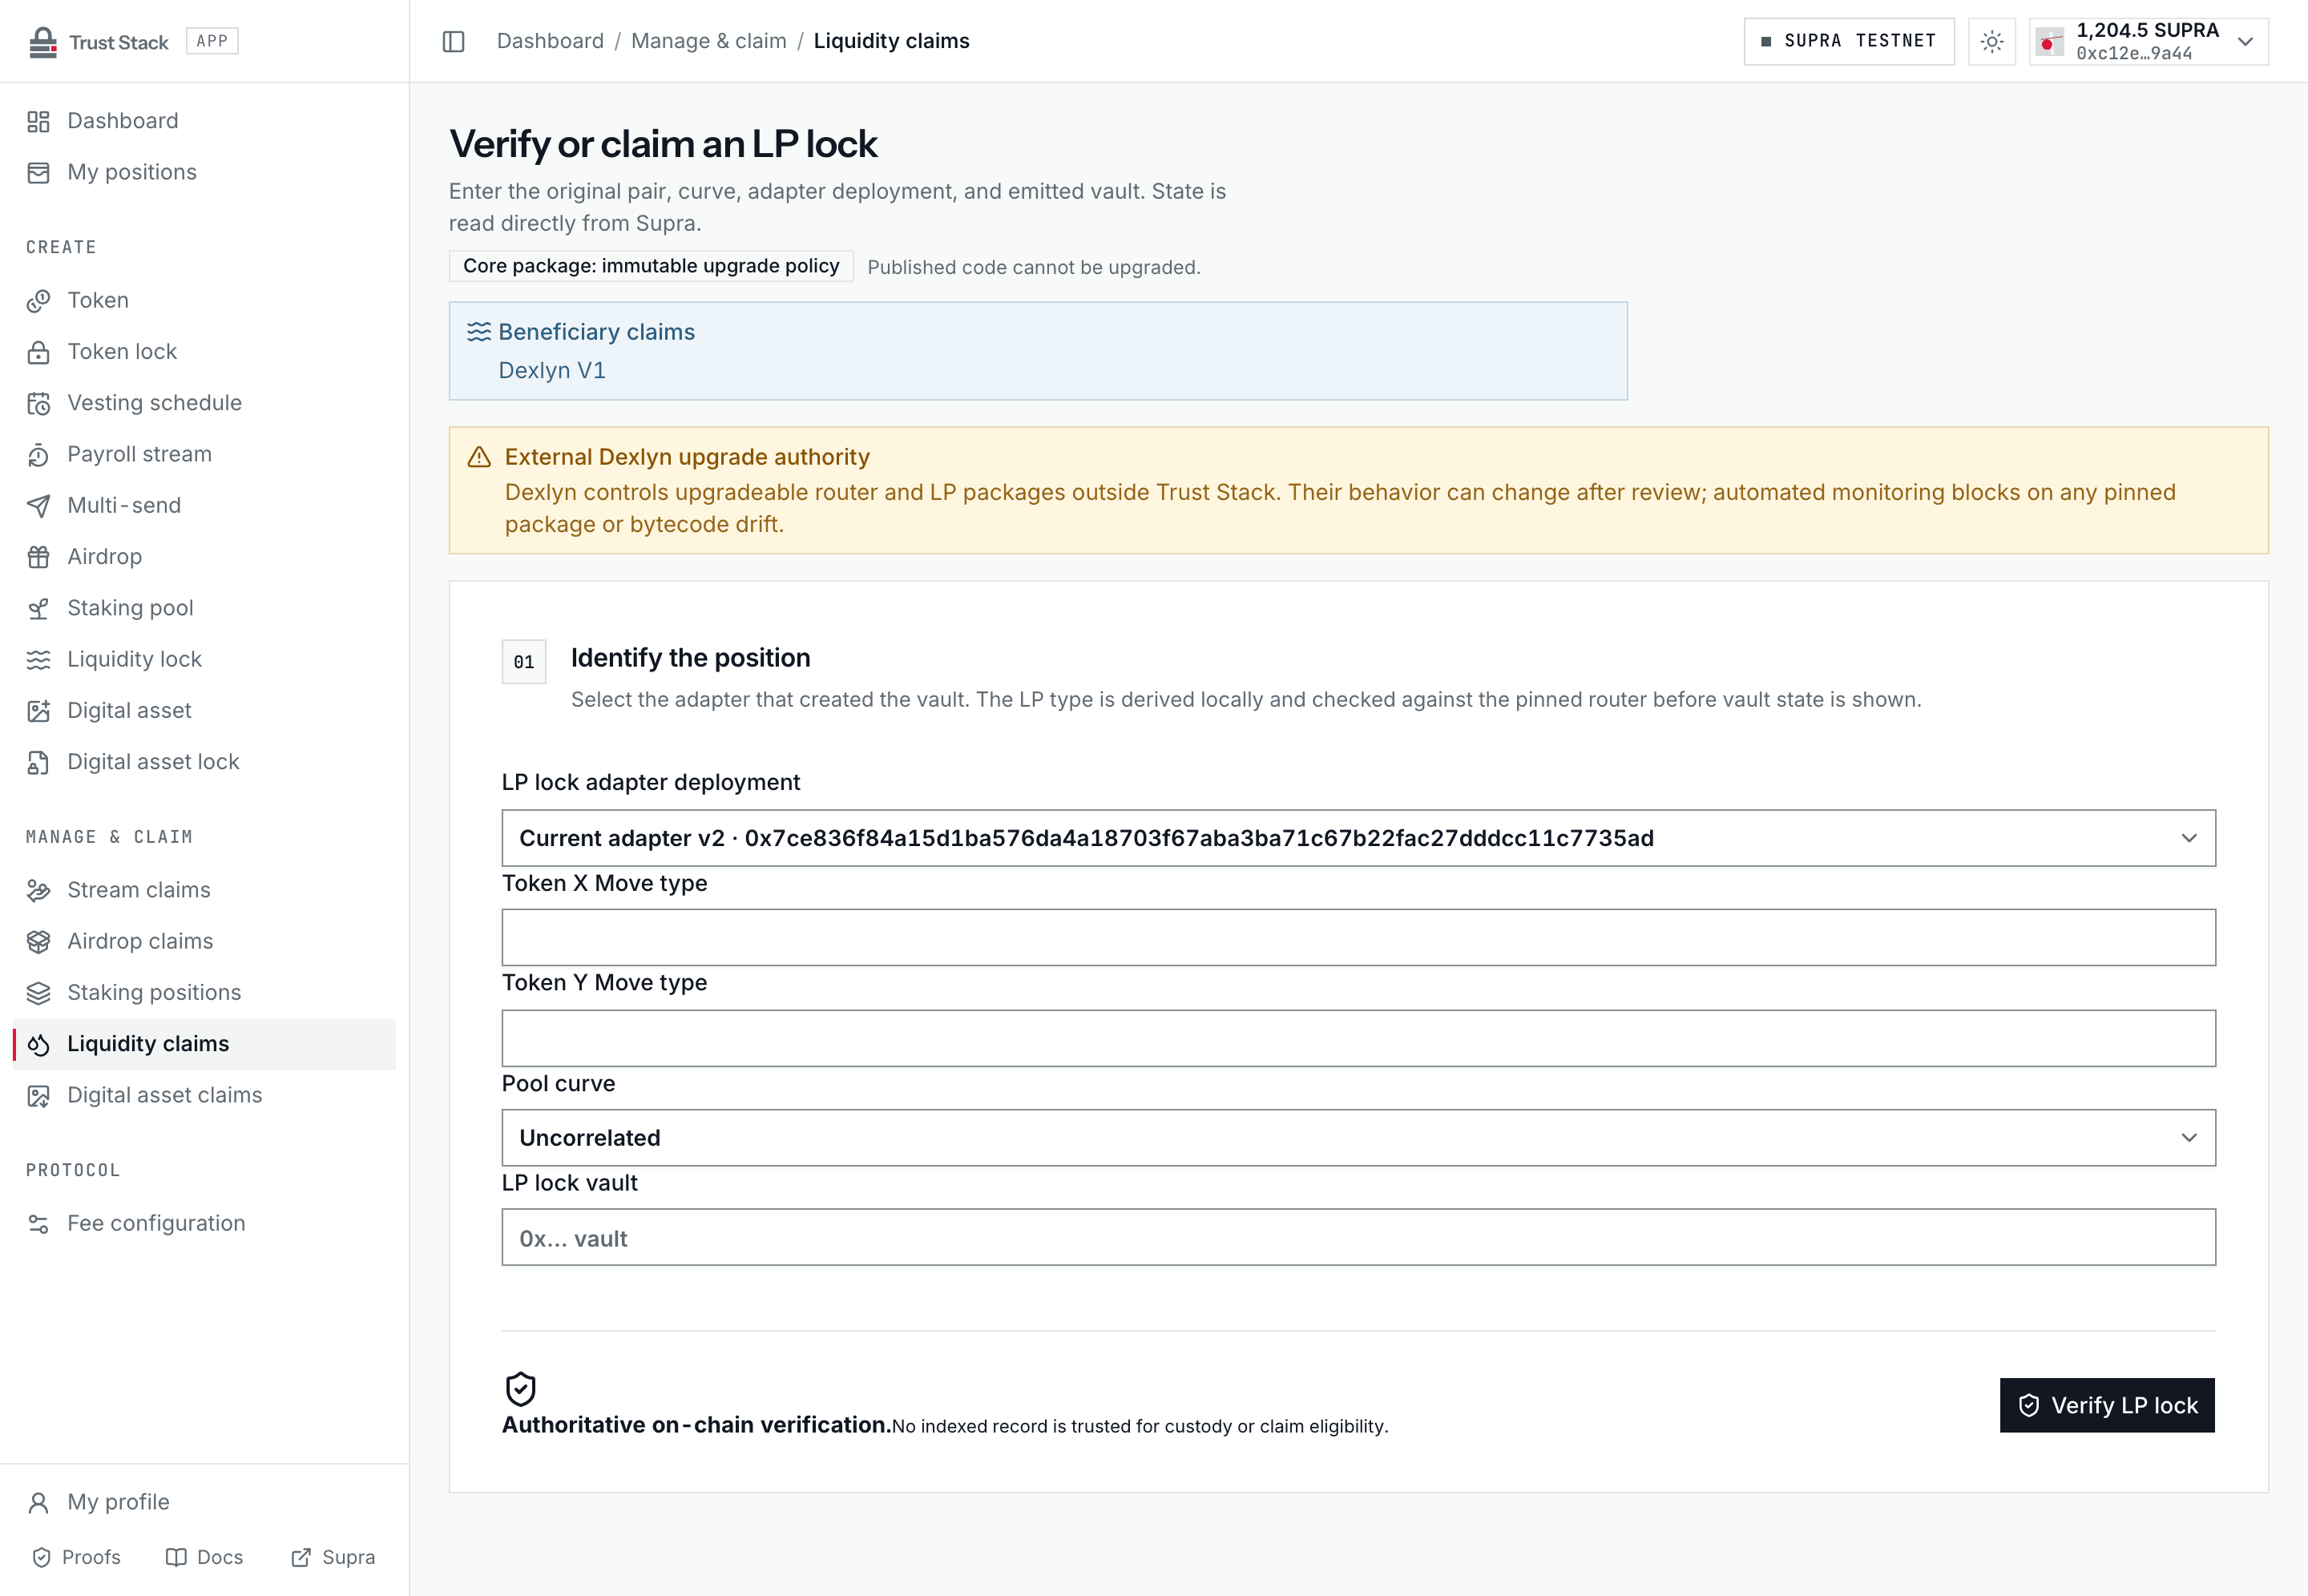Open the Manage & claim breadcrumb
The image size is (2308, 1596).
pos(708,41)
